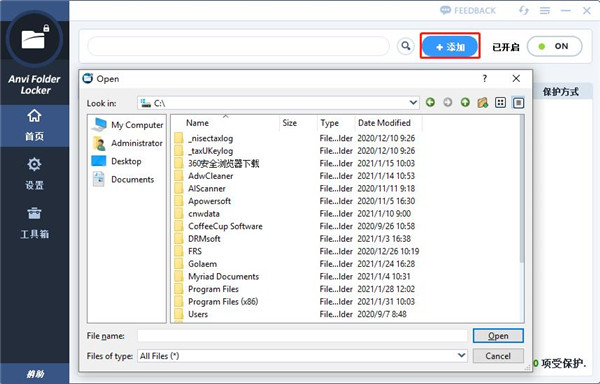This screenshot has width=600, height=384.
Task: Select the _nisectaxlog folder
Action: pos(210,138)
